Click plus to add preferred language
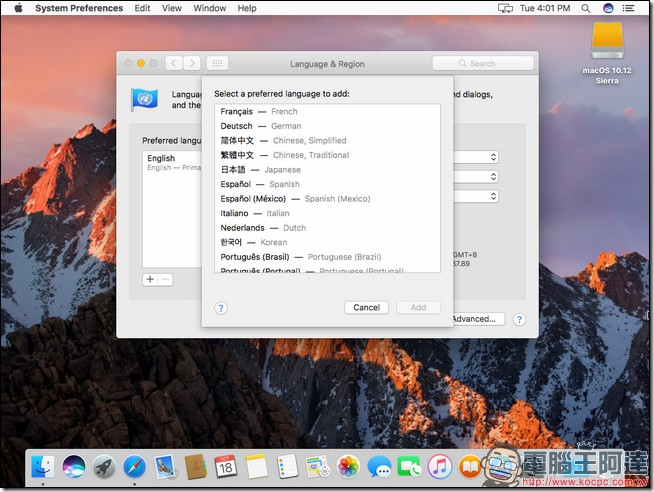Image resolution: width=654 pixels, height=492 pixels. [x=150, y=279]
